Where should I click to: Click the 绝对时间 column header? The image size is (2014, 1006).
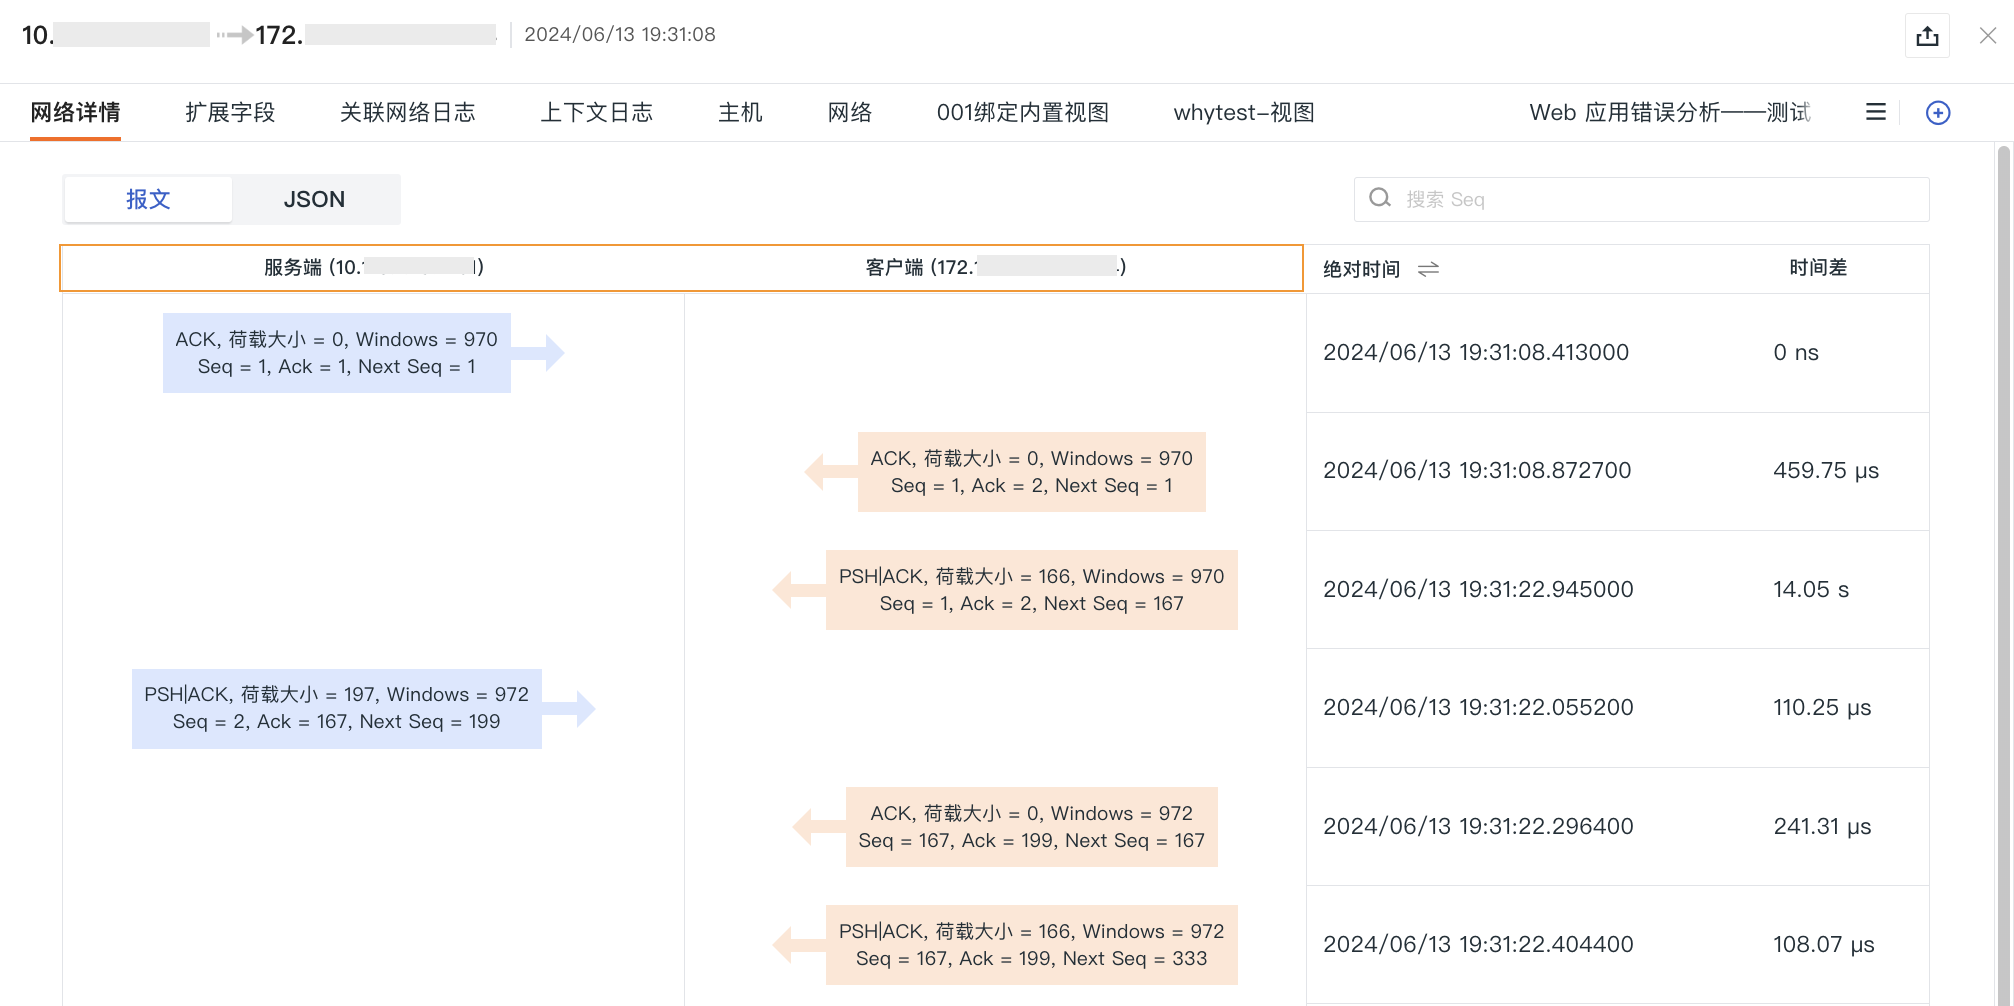coord(1361,269)
